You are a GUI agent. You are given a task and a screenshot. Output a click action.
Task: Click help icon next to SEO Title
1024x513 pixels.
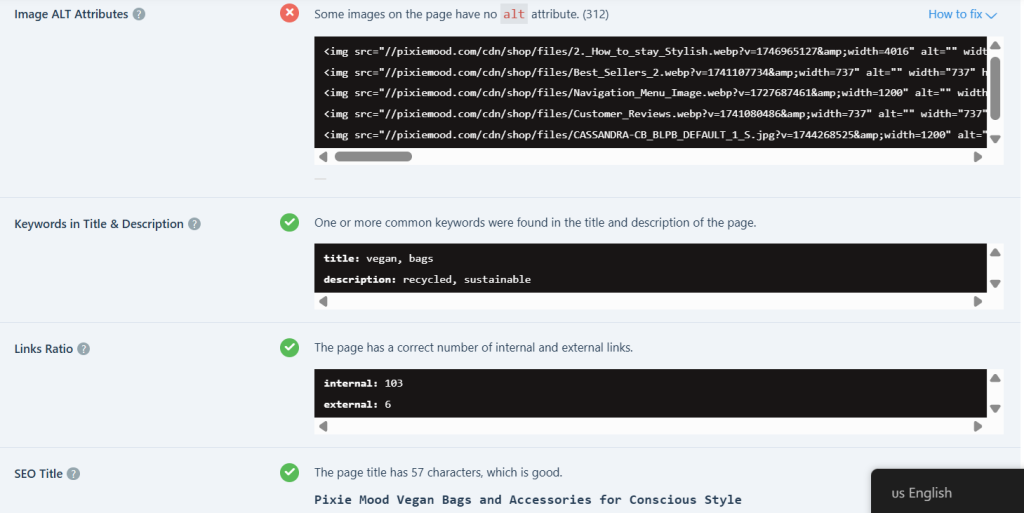tap(74, 474)
